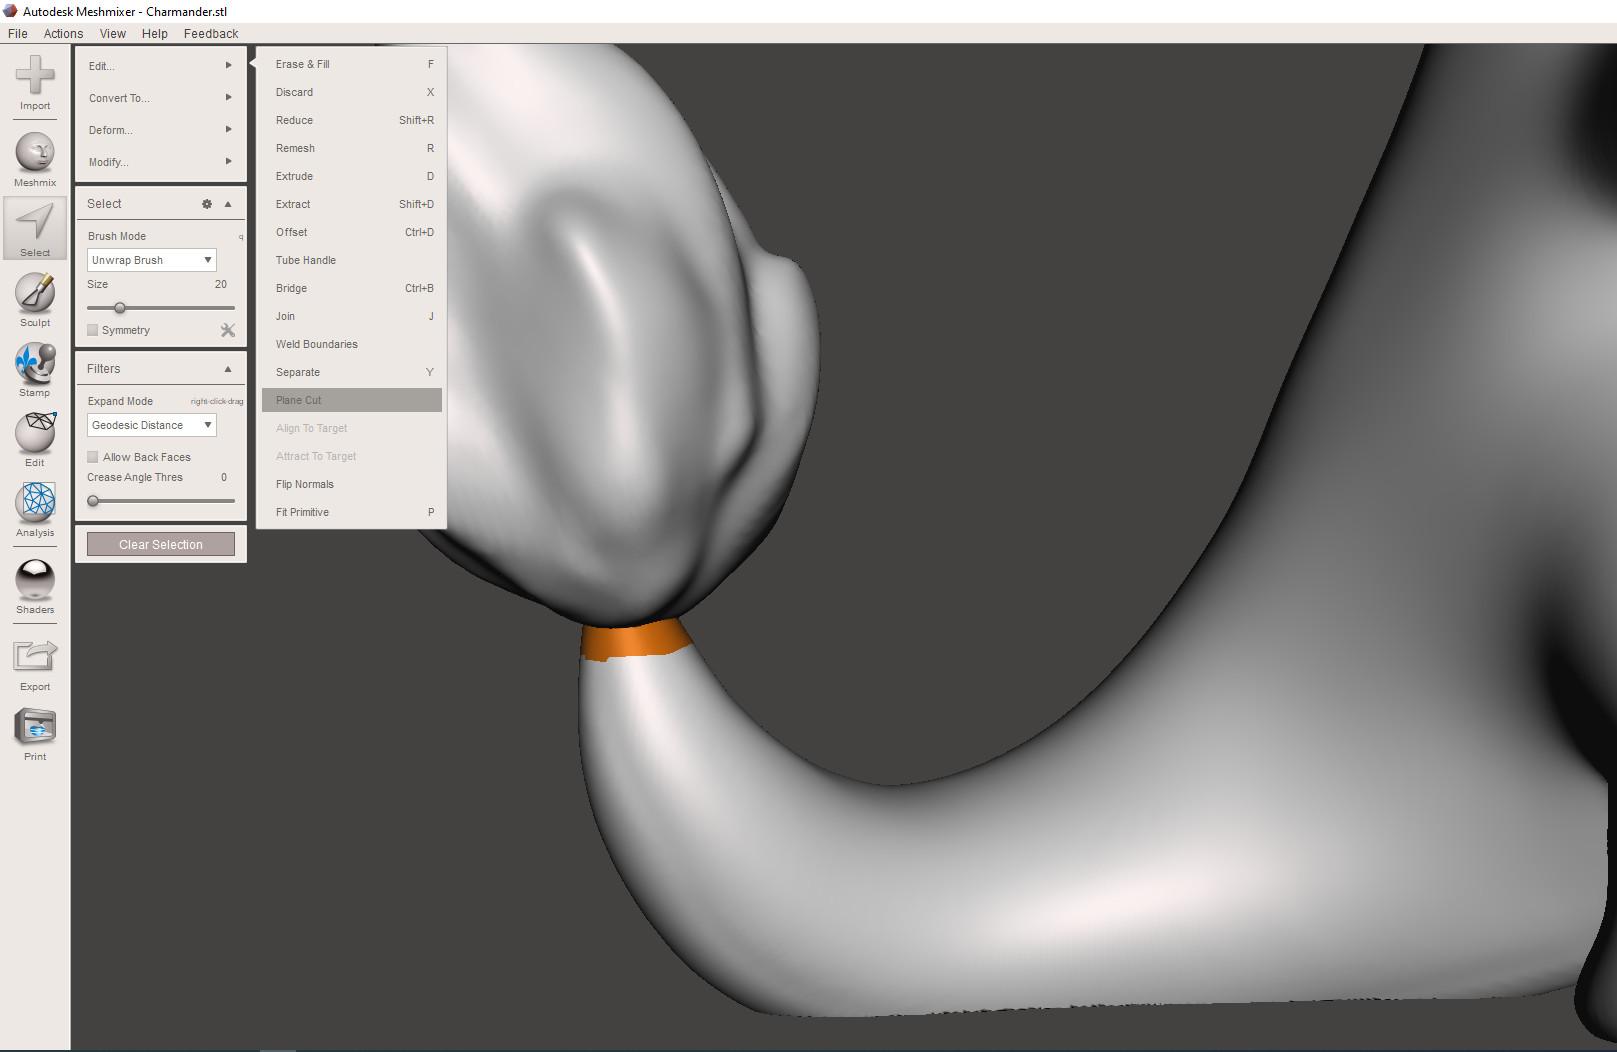Select the Extrude menu entry
The height and width of the screenshot is (1052, 1617).
[352, 176]
